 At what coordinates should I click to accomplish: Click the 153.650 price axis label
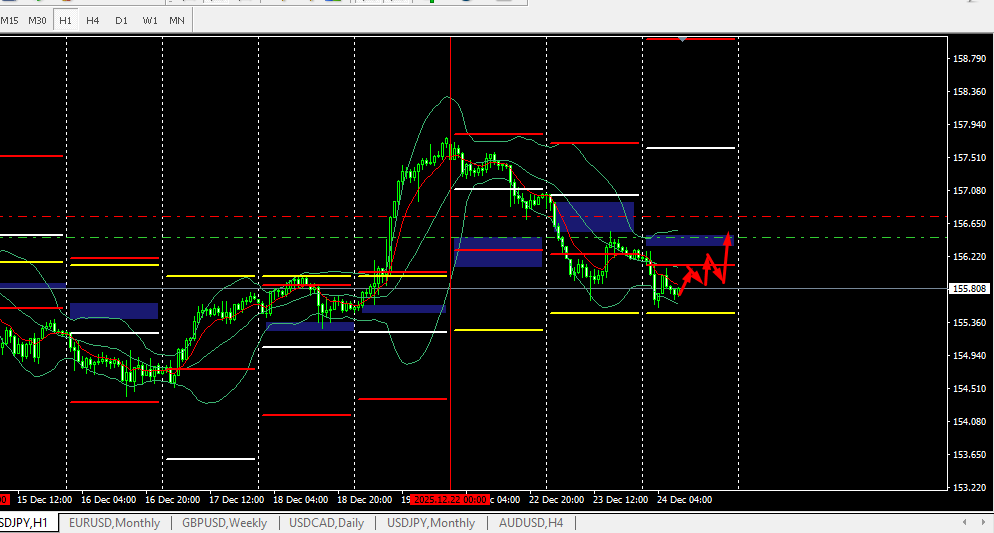[970, 454]
